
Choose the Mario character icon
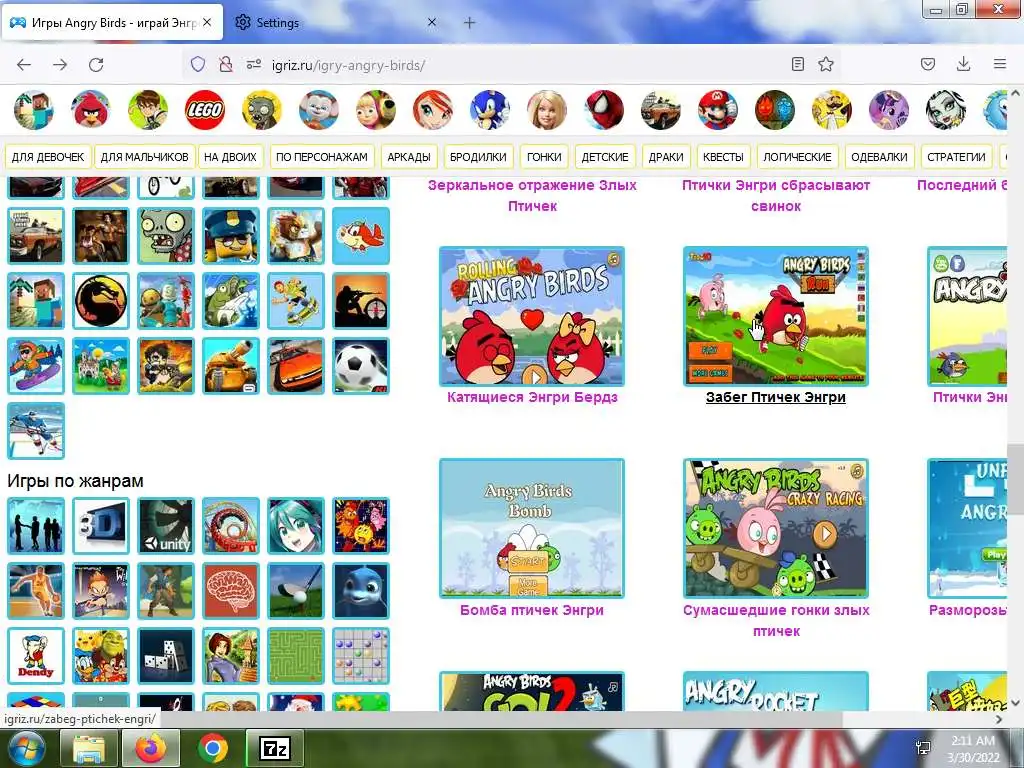[718, 110]
